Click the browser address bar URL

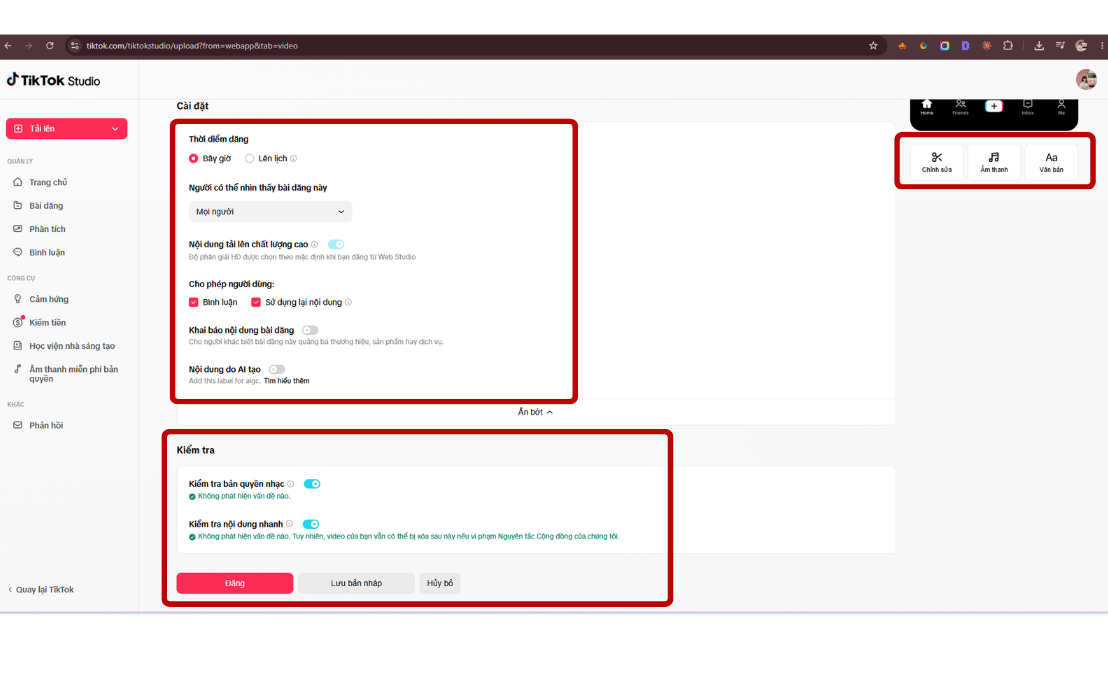click(x=192, y=46)
